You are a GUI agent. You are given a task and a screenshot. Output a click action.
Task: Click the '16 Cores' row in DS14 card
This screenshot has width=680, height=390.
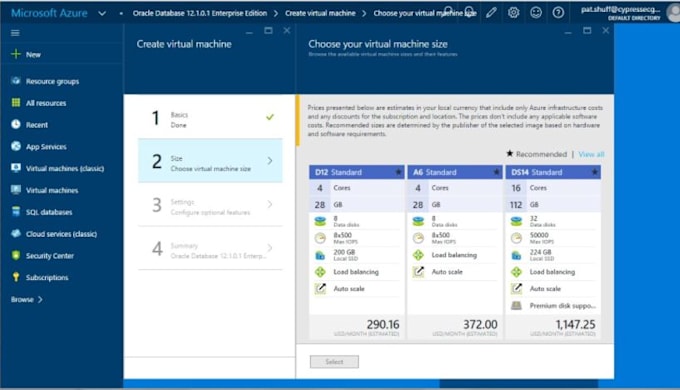click(x=553, y=188)
